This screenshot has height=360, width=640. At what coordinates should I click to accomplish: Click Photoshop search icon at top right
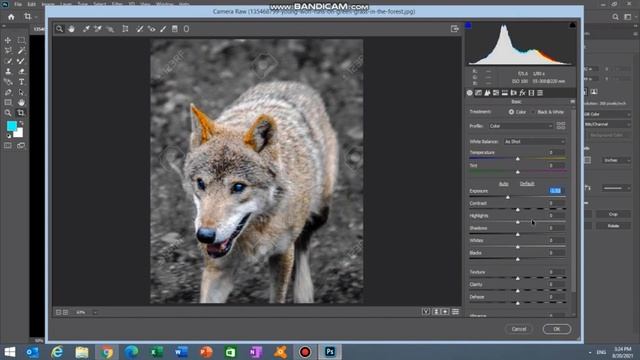(x=616, y=17)
